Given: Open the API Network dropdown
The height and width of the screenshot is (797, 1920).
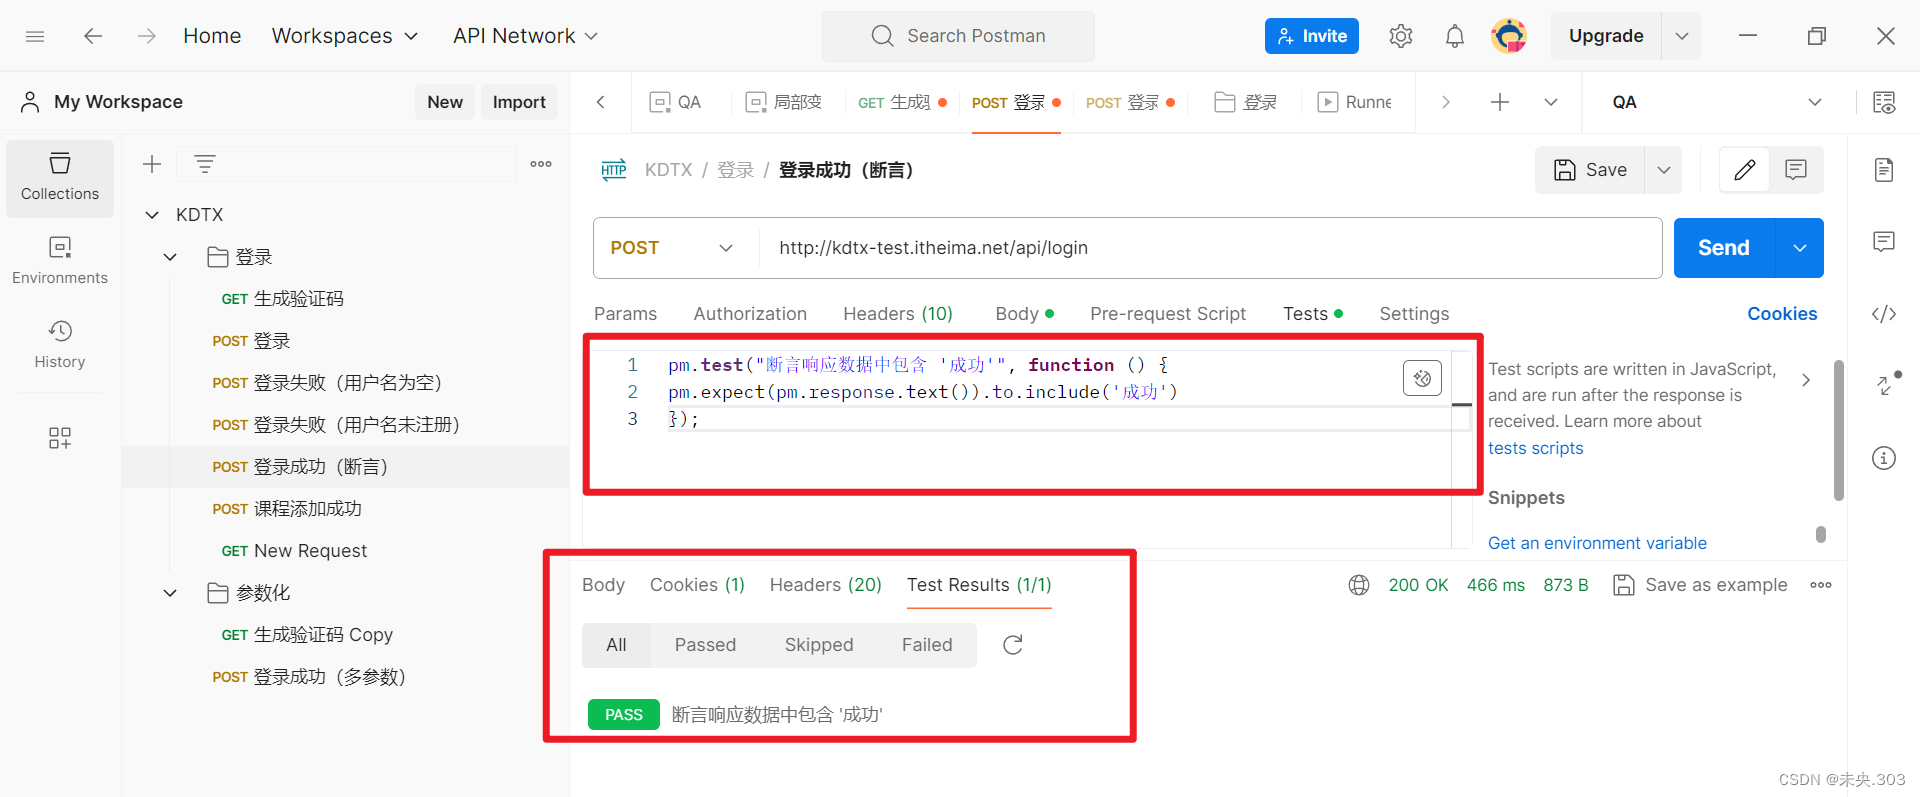Looking at the screenshot, I should pos(525,36).
